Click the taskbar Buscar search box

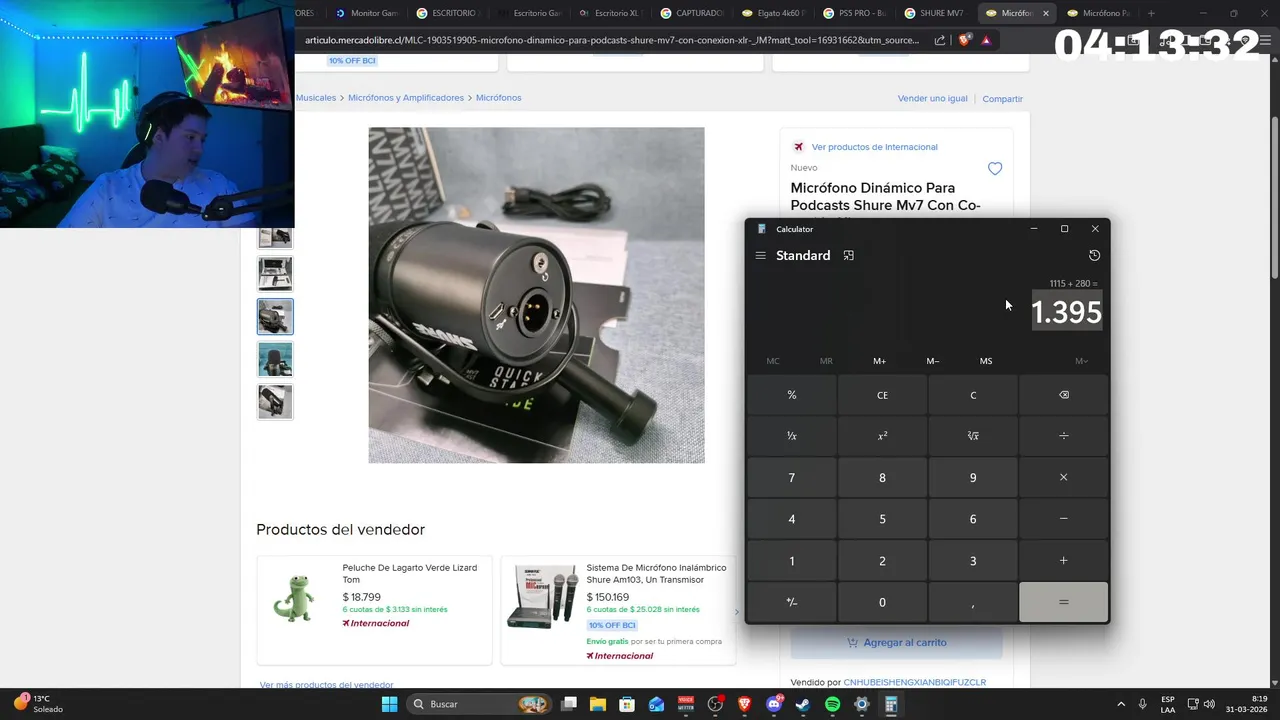pos(480,704)
